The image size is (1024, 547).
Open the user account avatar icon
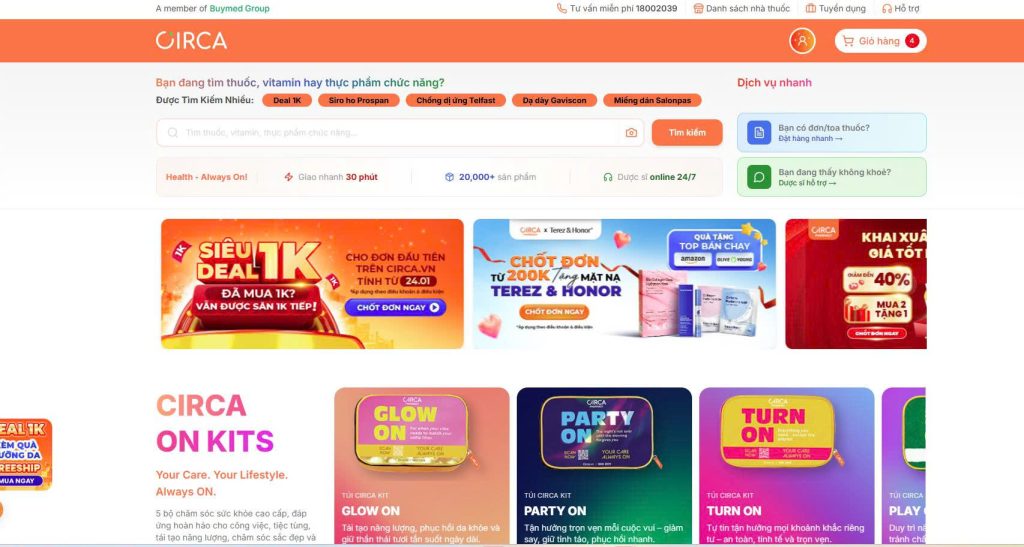(x=802, y=40)
